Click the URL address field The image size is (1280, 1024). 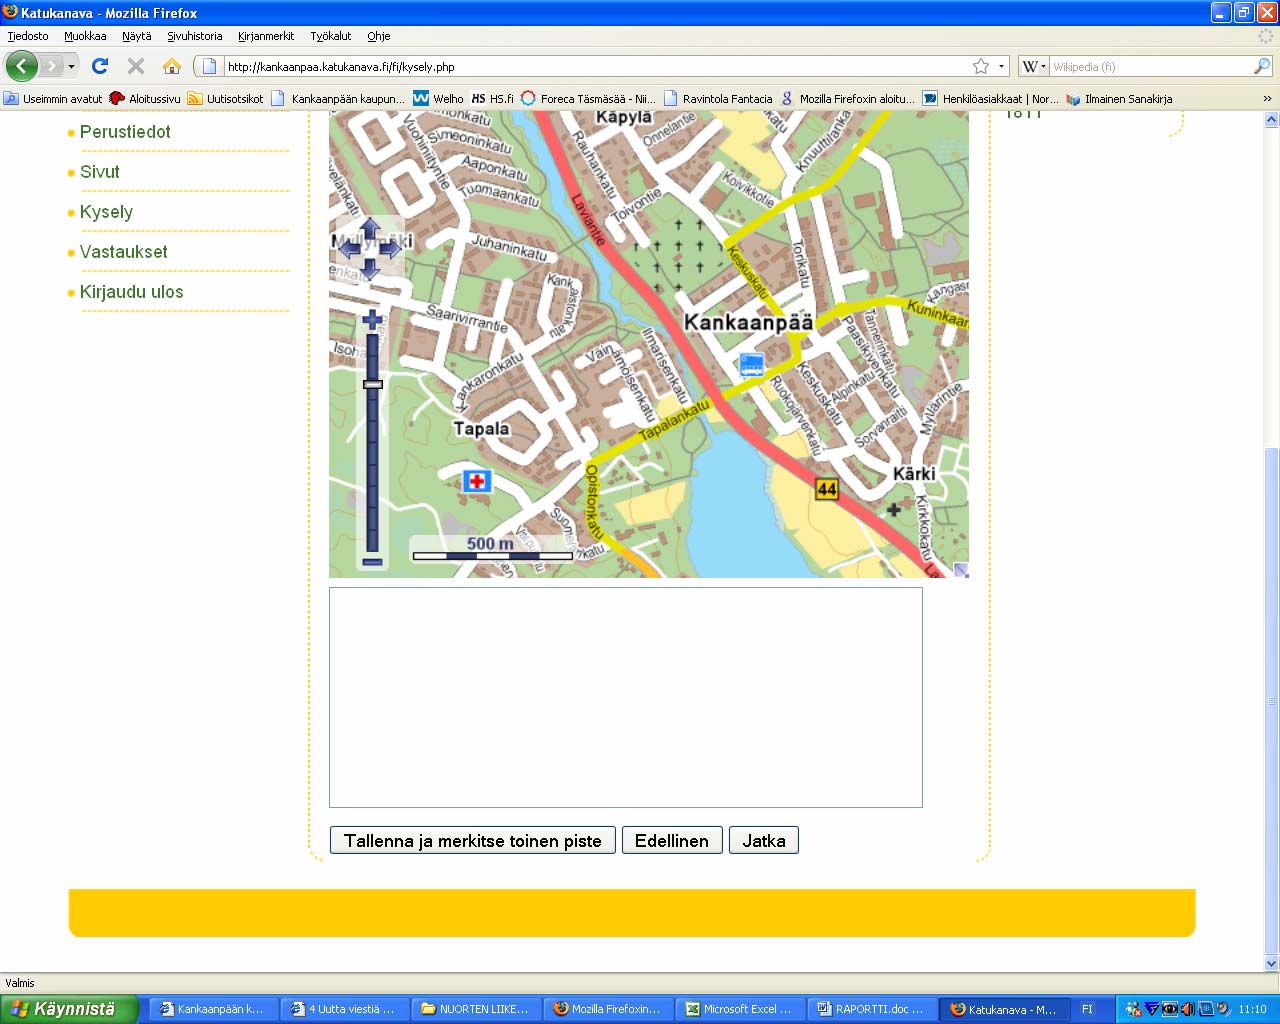tap(595, 67)
